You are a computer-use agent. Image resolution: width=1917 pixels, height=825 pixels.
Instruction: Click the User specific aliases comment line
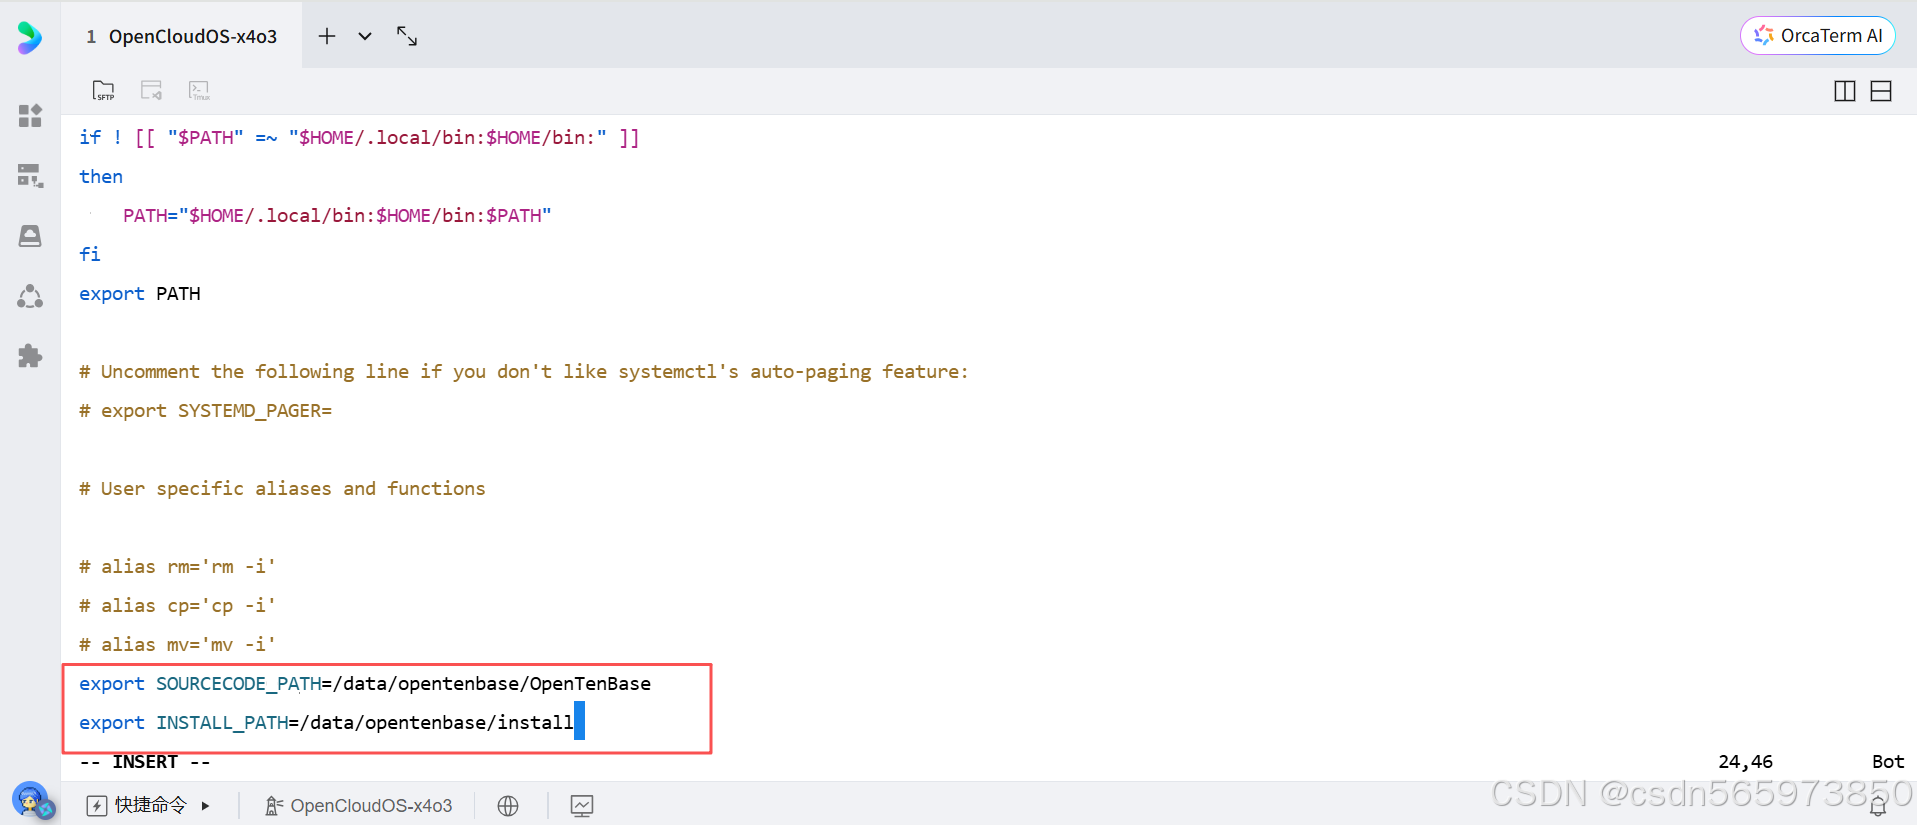(x=282, y=489)
